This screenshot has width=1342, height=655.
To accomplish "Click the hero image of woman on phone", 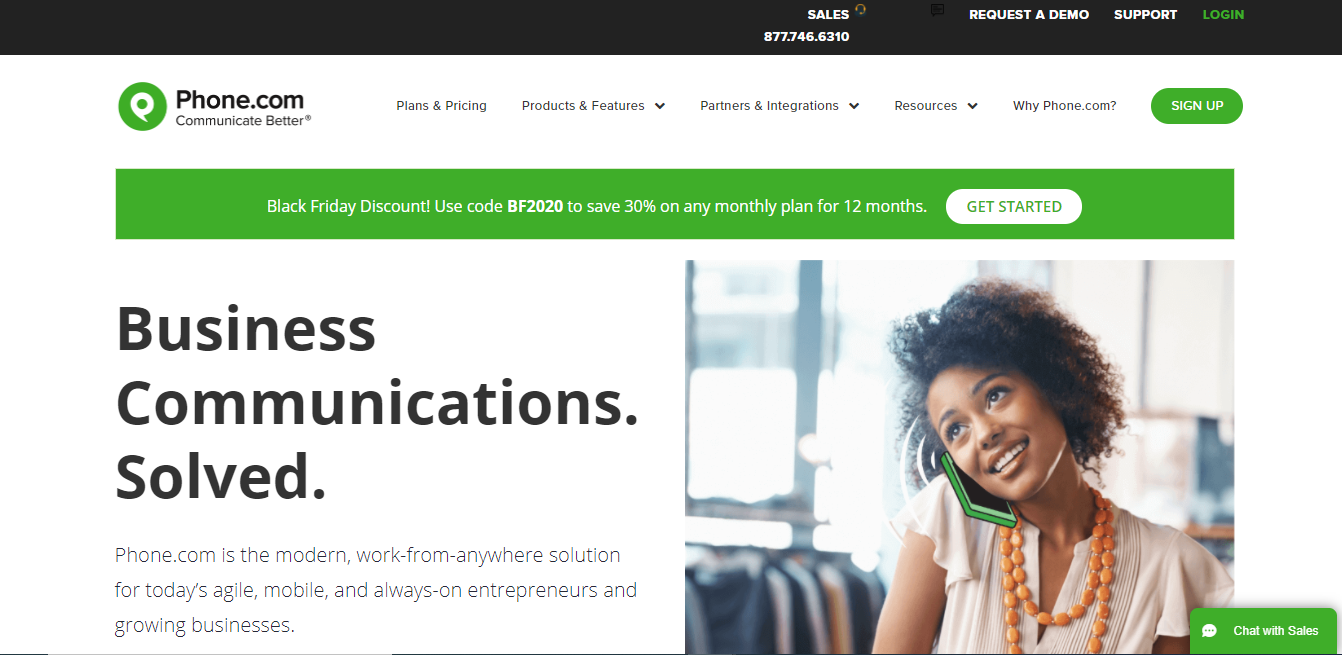I will click(x=959, y=457).
